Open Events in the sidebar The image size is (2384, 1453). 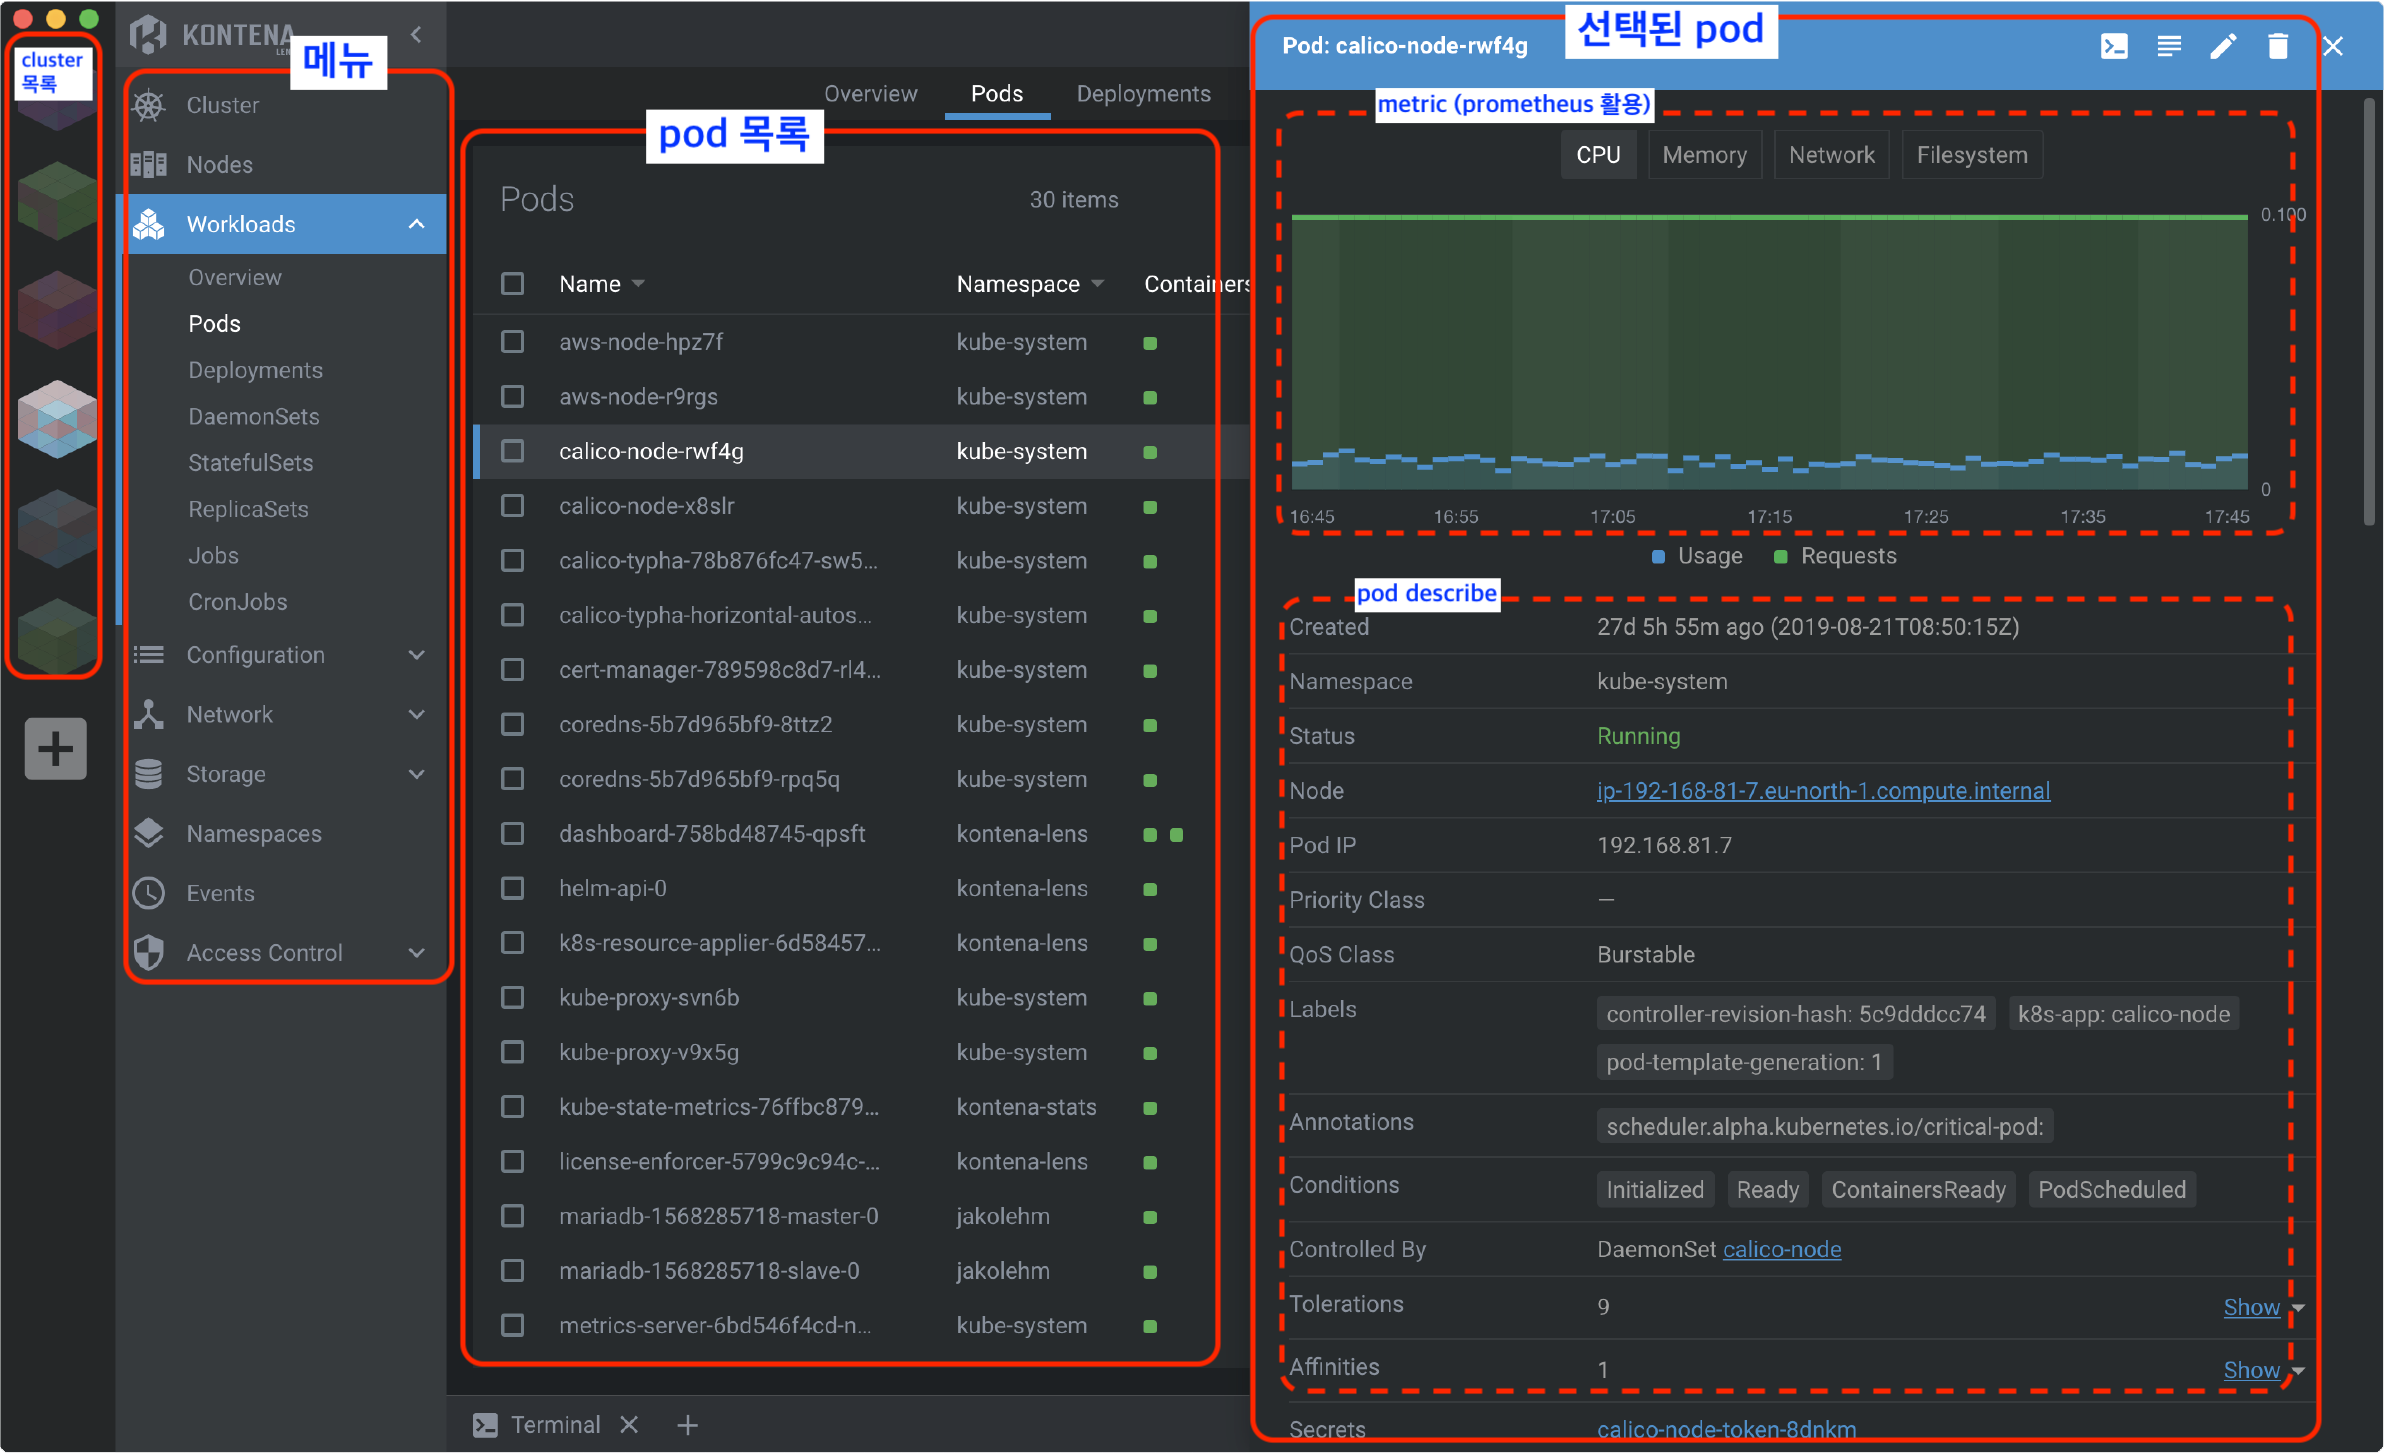click(220, 893)
